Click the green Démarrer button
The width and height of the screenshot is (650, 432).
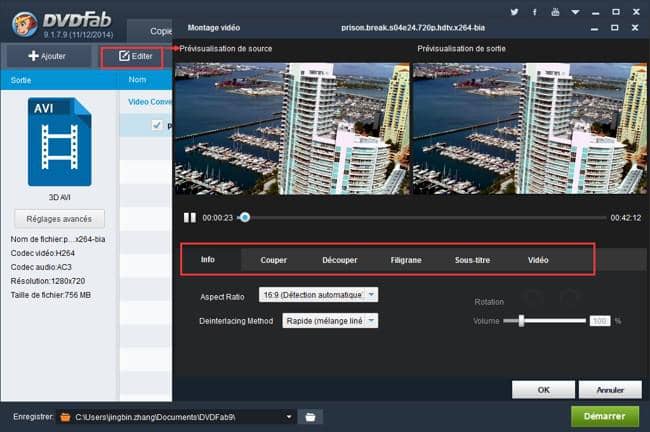605,416
